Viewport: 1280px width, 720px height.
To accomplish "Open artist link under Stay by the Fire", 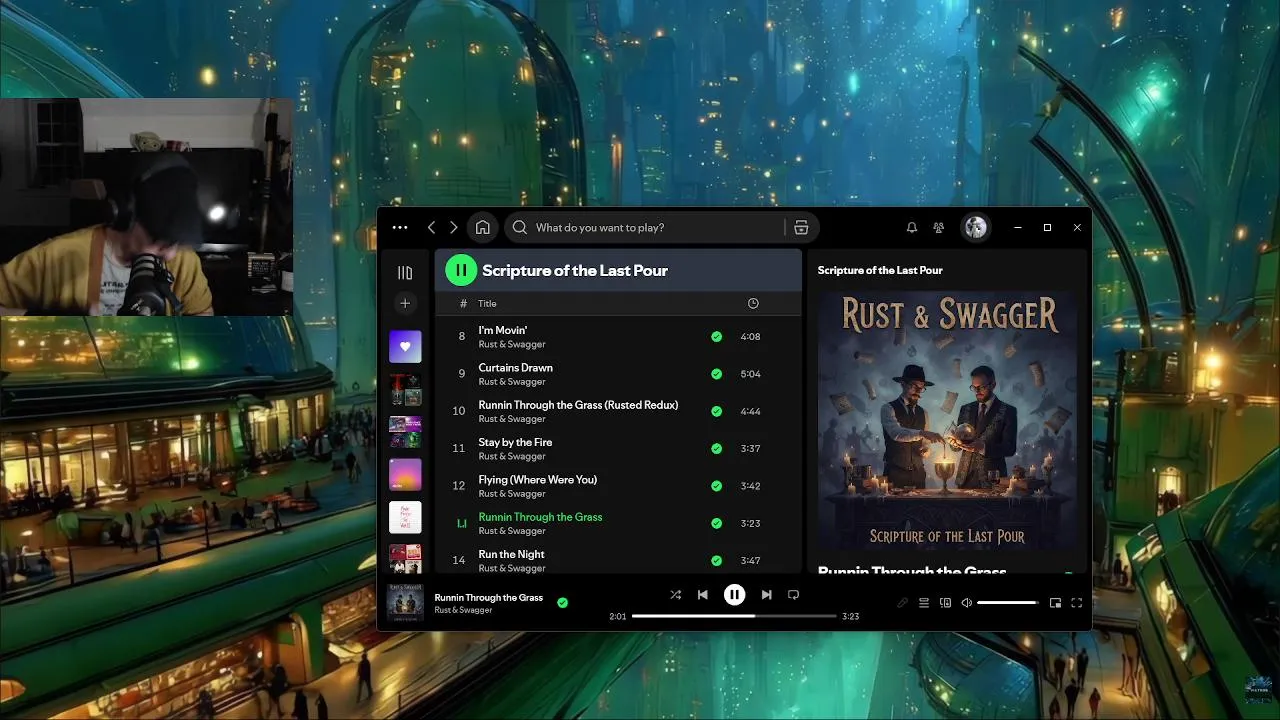I will click(x=512, y=456).
